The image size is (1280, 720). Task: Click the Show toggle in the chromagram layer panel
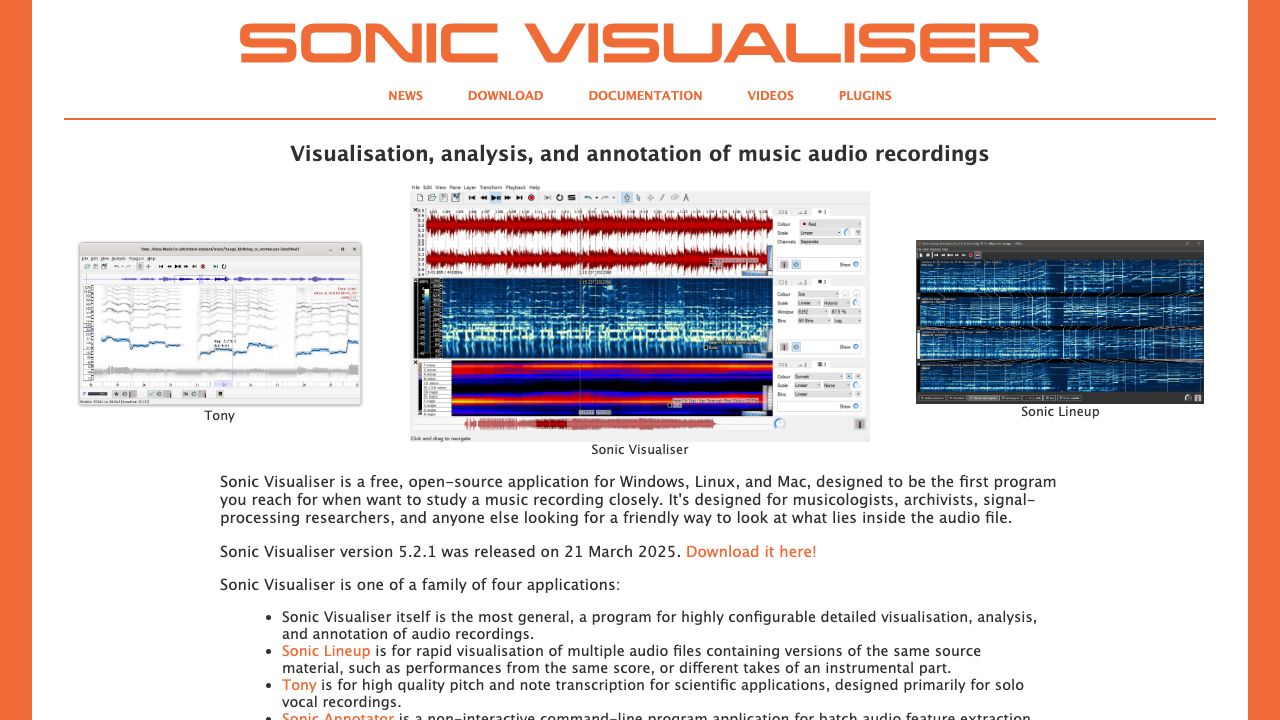pyautogui.click(x=856, y=406)
